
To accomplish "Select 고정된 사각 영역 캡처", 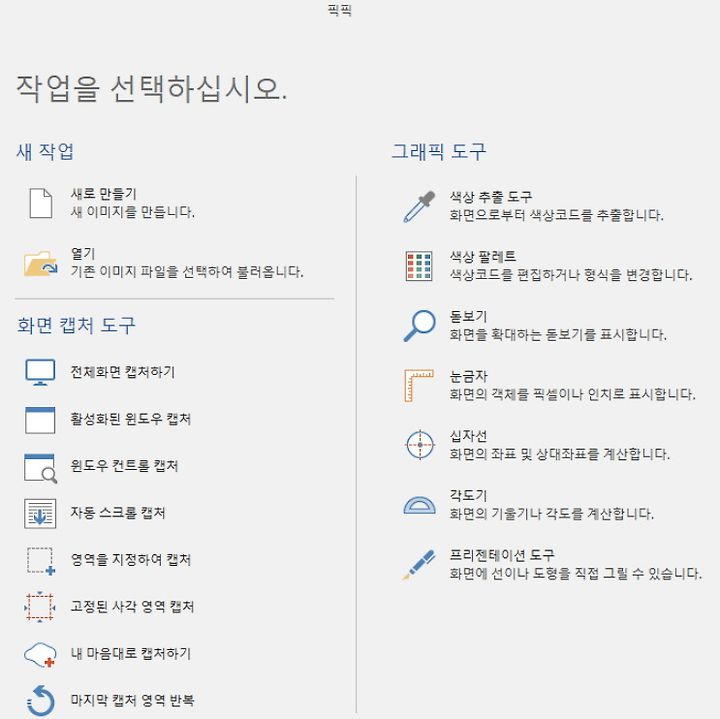I will (132, 607).
